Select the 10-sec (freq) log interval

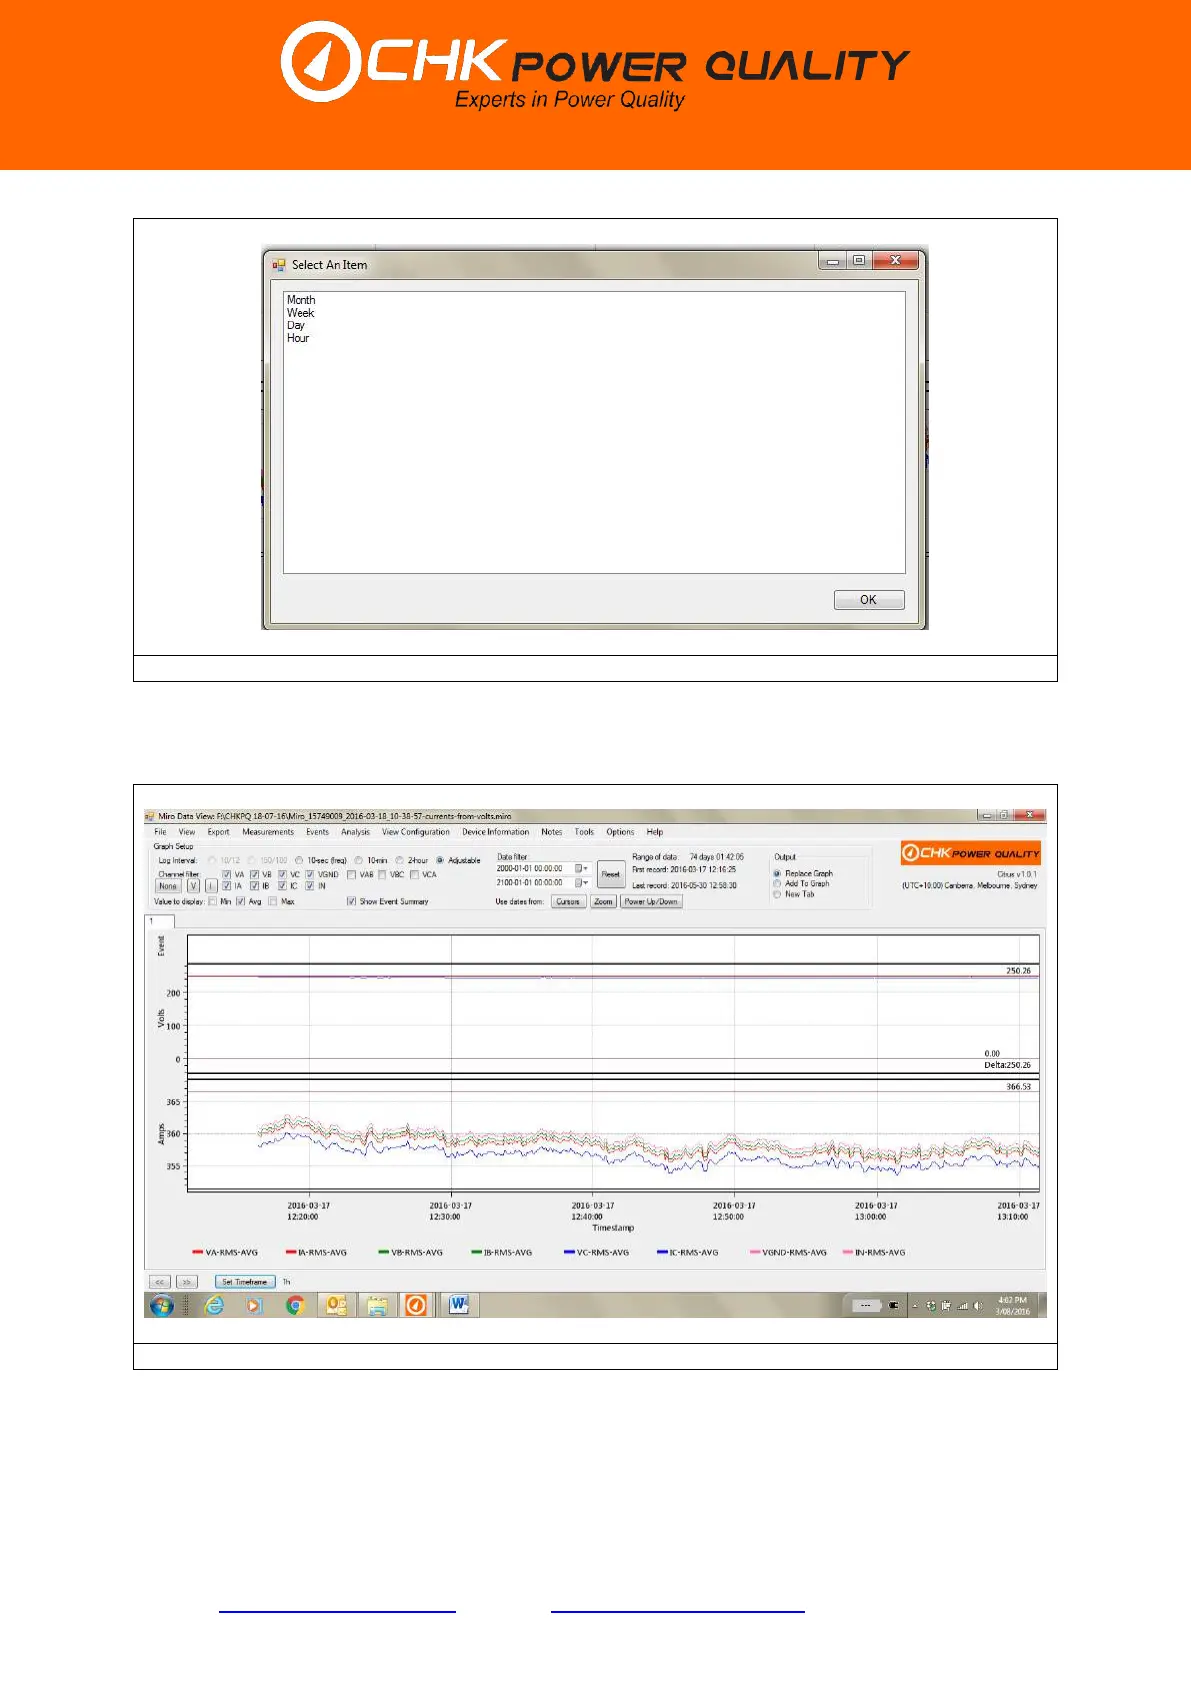(299, 860)
